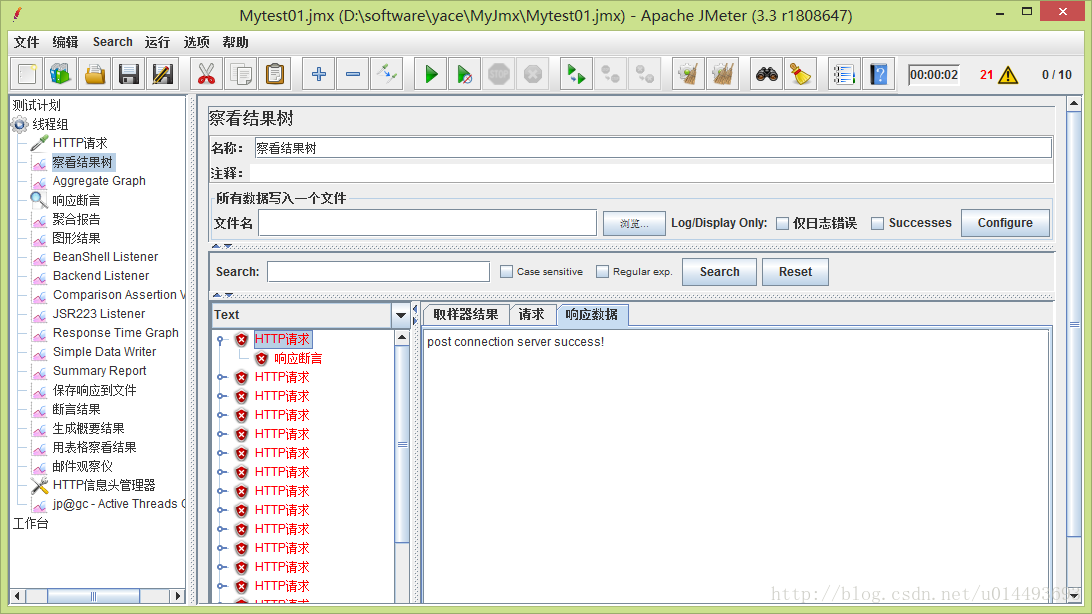Select Aggregate Graph in the test plan tree
Image resolution: width=1092 pixels, height=614 pixels.
click(x=99, y=181)
